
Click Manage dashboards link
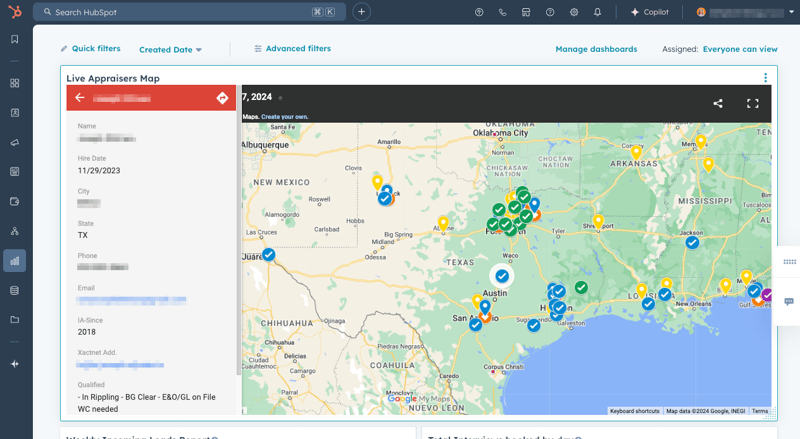[x=596, y=49]
